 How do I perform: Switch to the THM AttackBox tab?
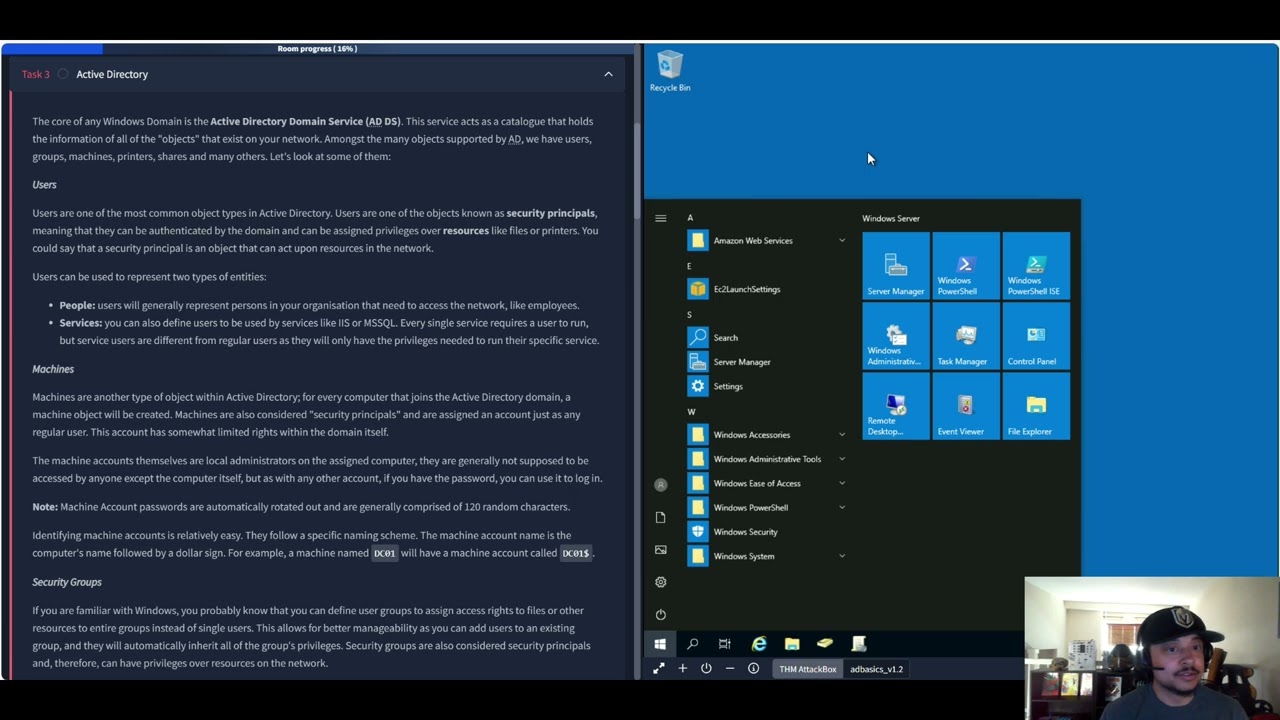[807, 669]
